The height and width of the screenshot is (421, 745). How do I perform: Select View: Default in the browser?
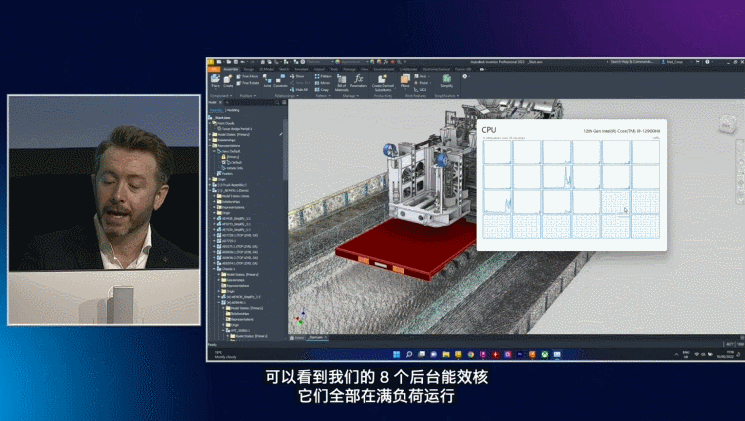pos(229,151)
